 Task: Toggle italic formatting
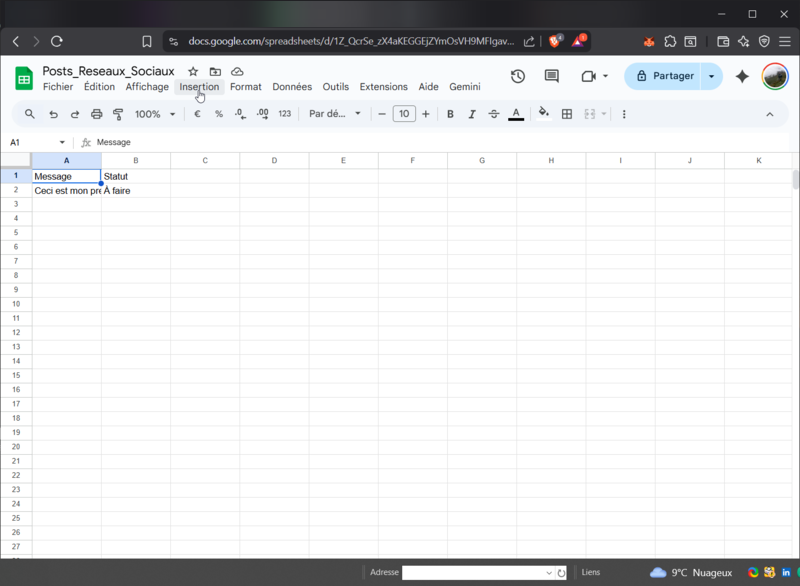point(471,114)
